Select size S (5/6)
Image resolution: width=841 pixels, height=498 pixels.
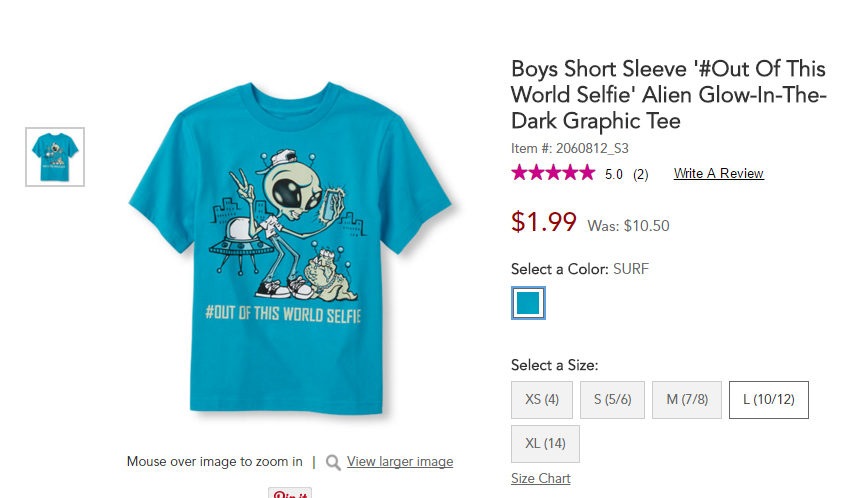613,400
